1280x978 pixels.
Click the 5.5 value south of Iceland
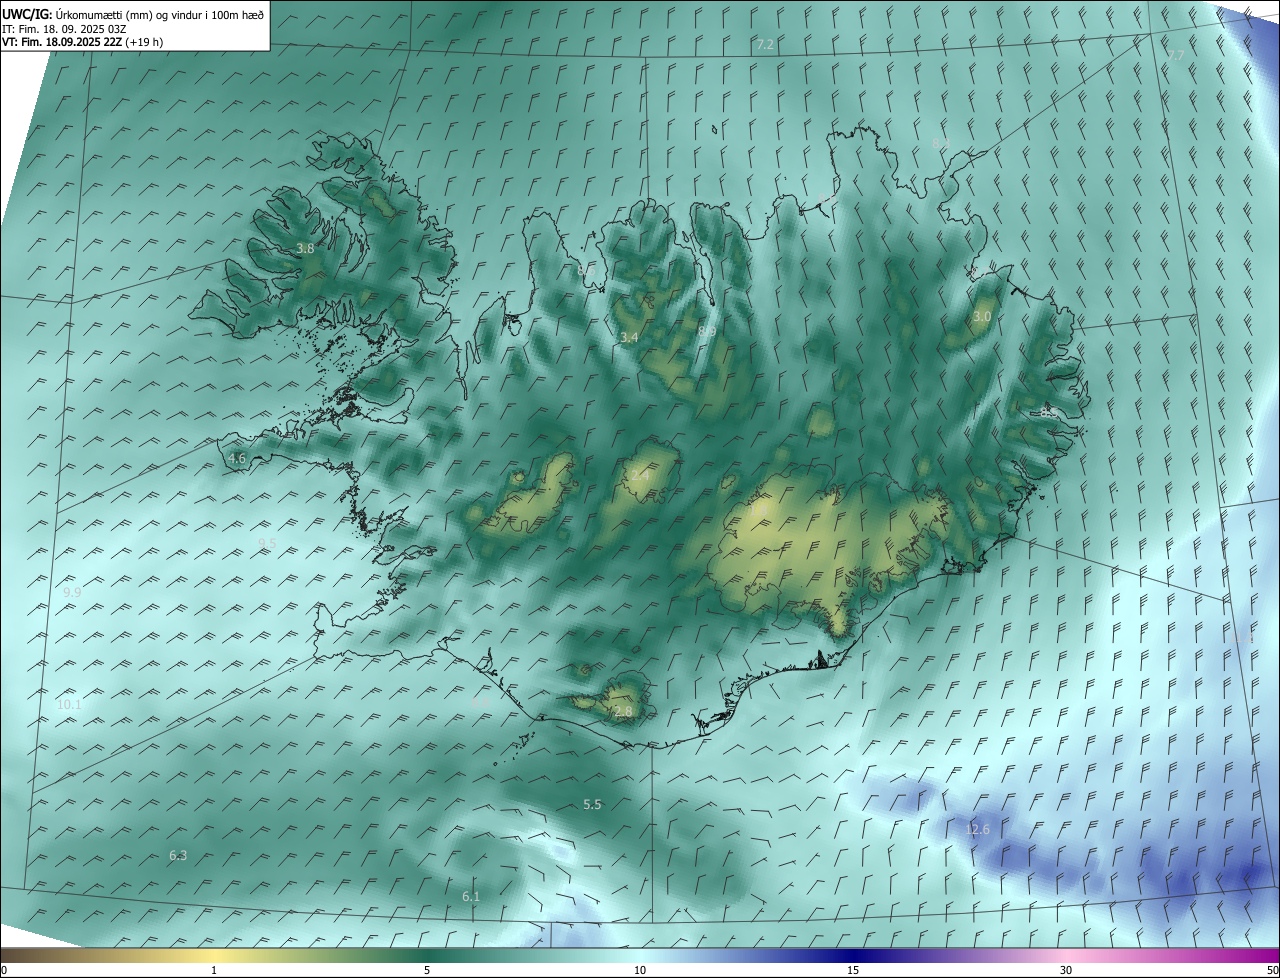pyautogui.click(x=592, y=805)
